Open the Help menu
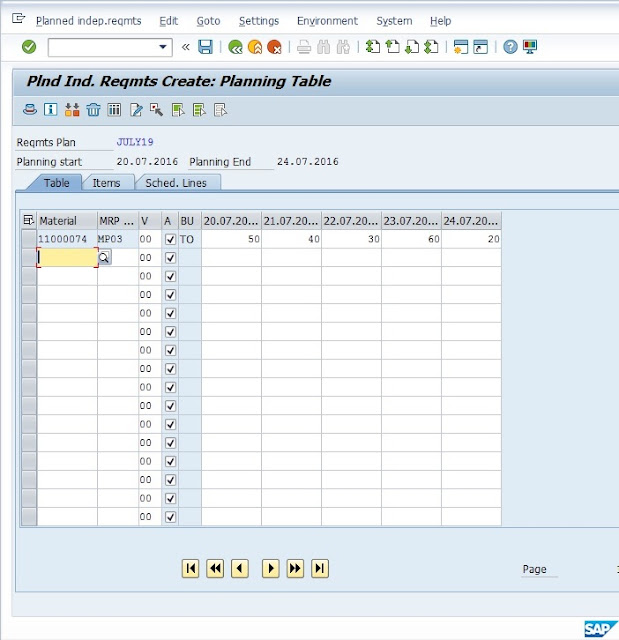The width and height of the screenshot is (619, 640). [440, 21]
